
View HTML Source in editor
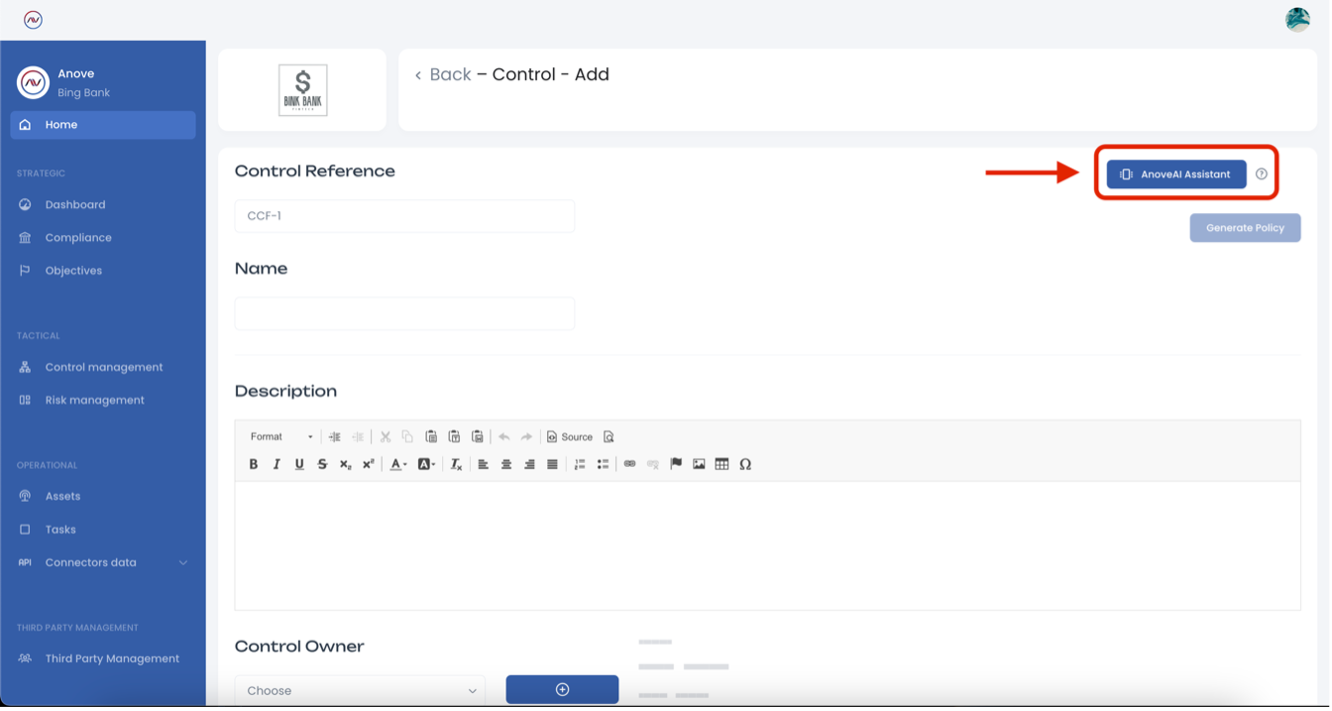[570, 437]
